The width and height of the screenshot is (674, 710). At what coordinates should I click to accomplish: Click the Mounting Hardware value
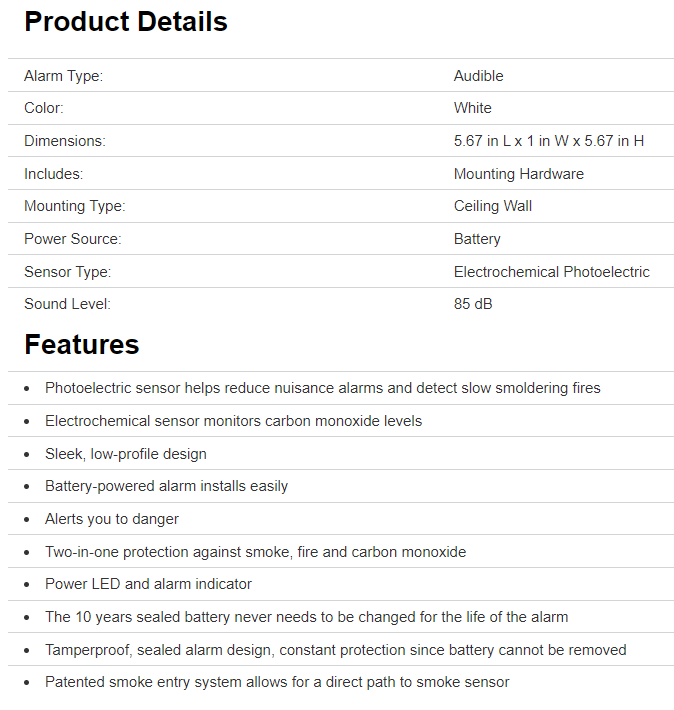[518, 174]
